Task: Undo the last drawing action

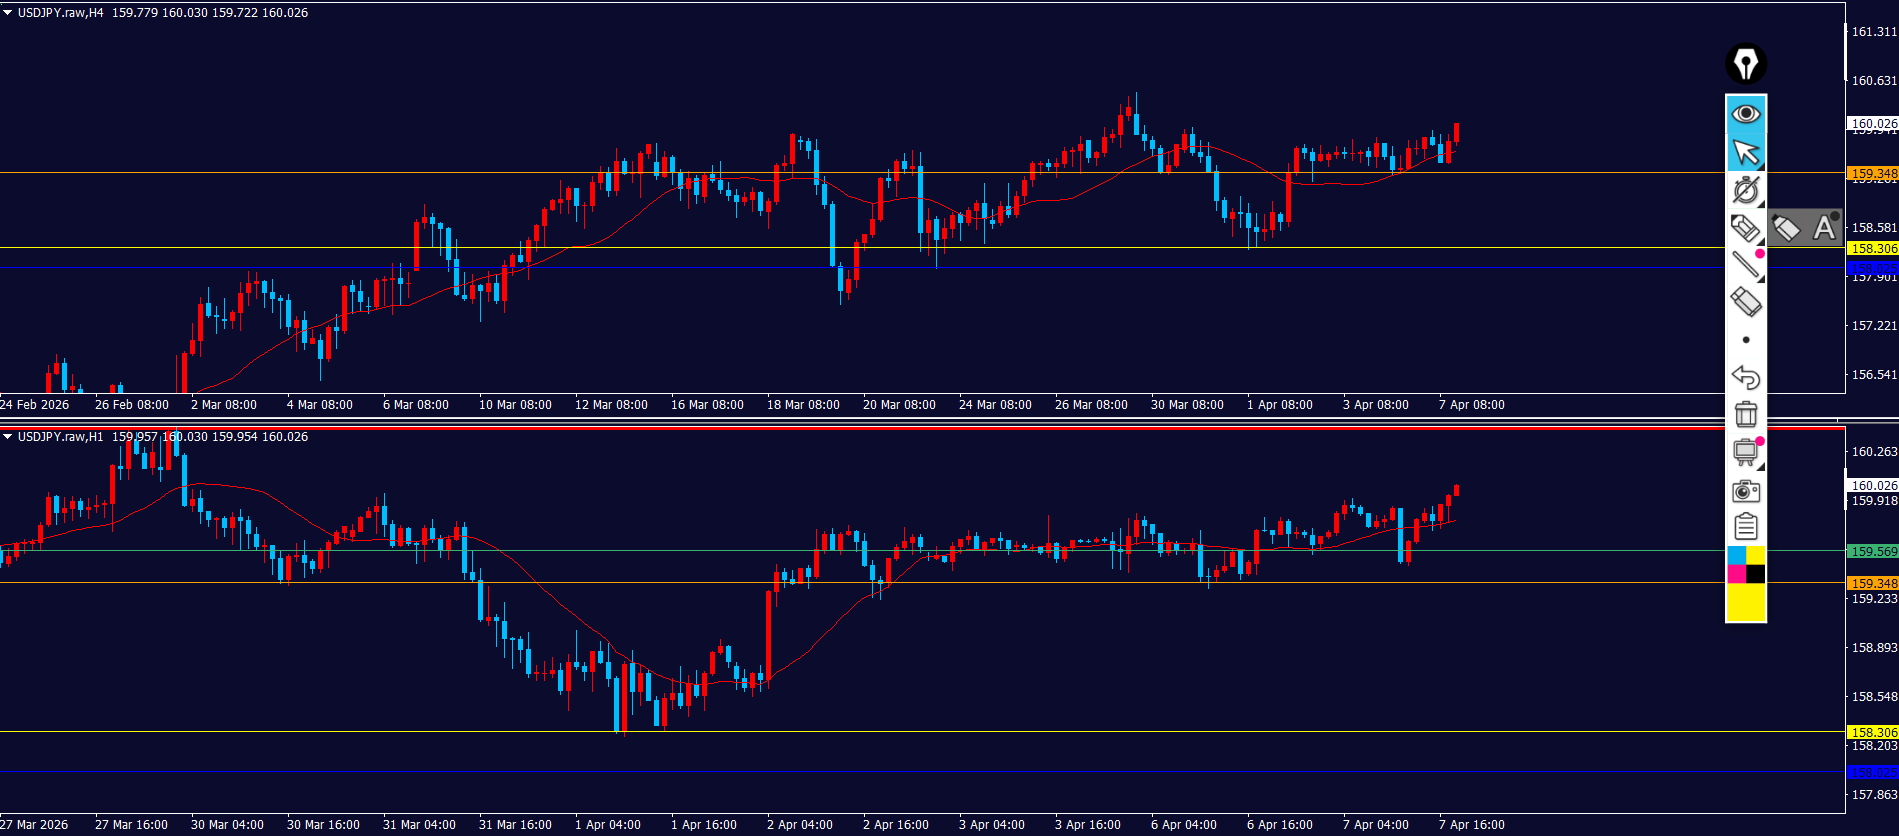Action: (1746, 377)
